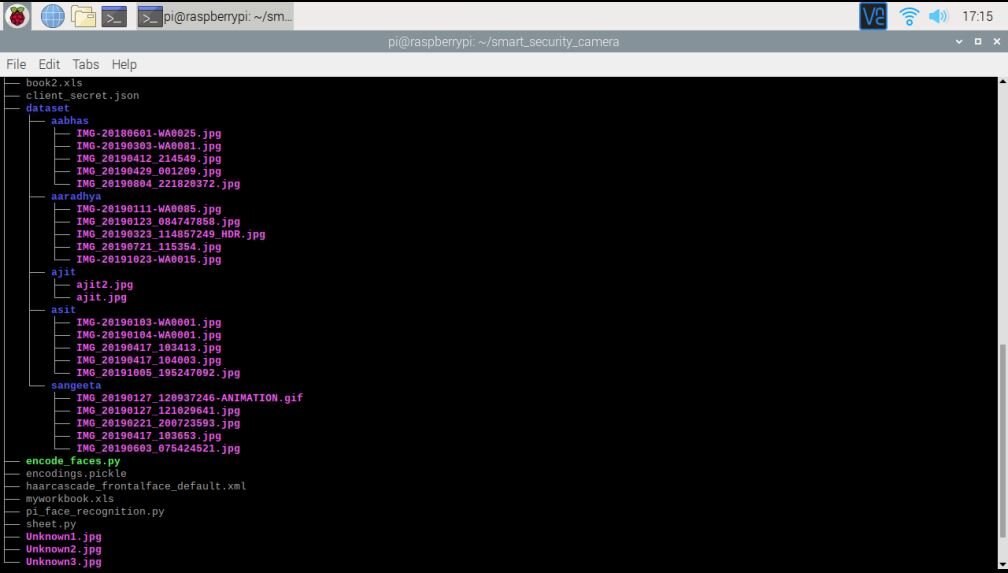Click the ajit folder name
The width and height of the screenshot is (1008, 573).
point(63,272)
